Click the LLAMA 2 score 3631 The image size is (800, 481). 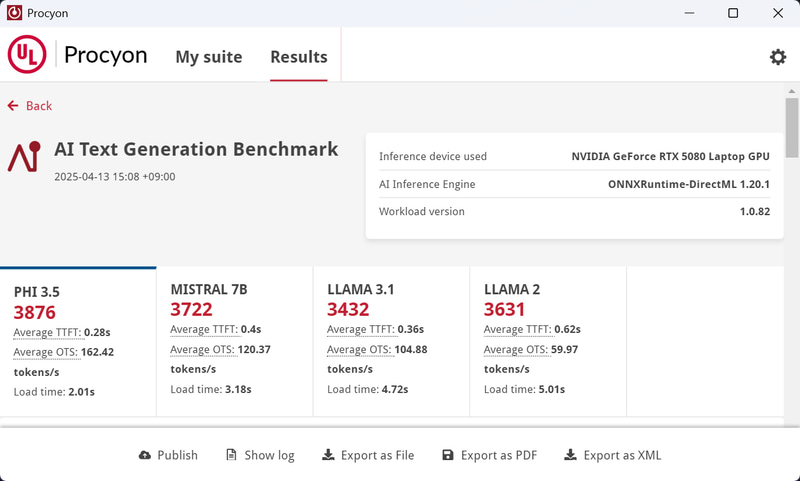(x=505, y=309)
